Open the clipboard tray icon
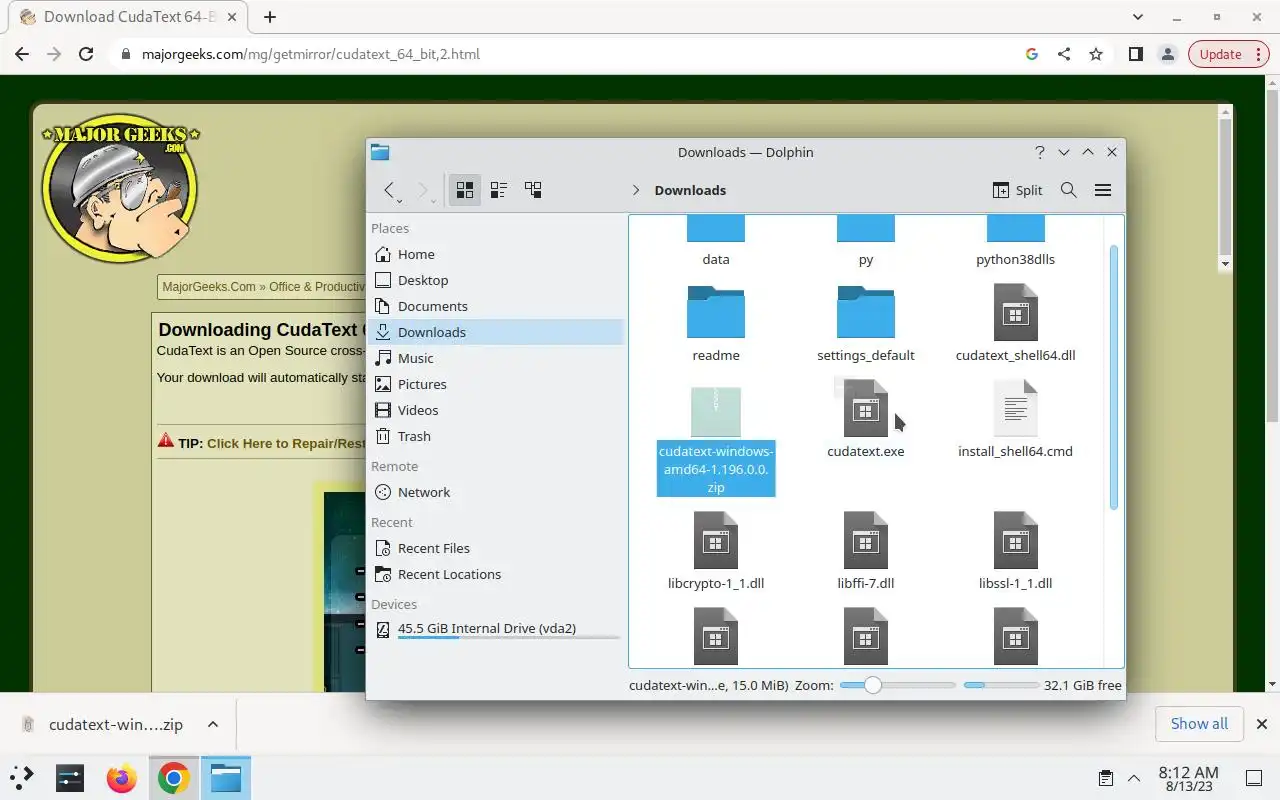Image resolution: width=1280 pixels, height=800 pixels. coord(1106,778)
